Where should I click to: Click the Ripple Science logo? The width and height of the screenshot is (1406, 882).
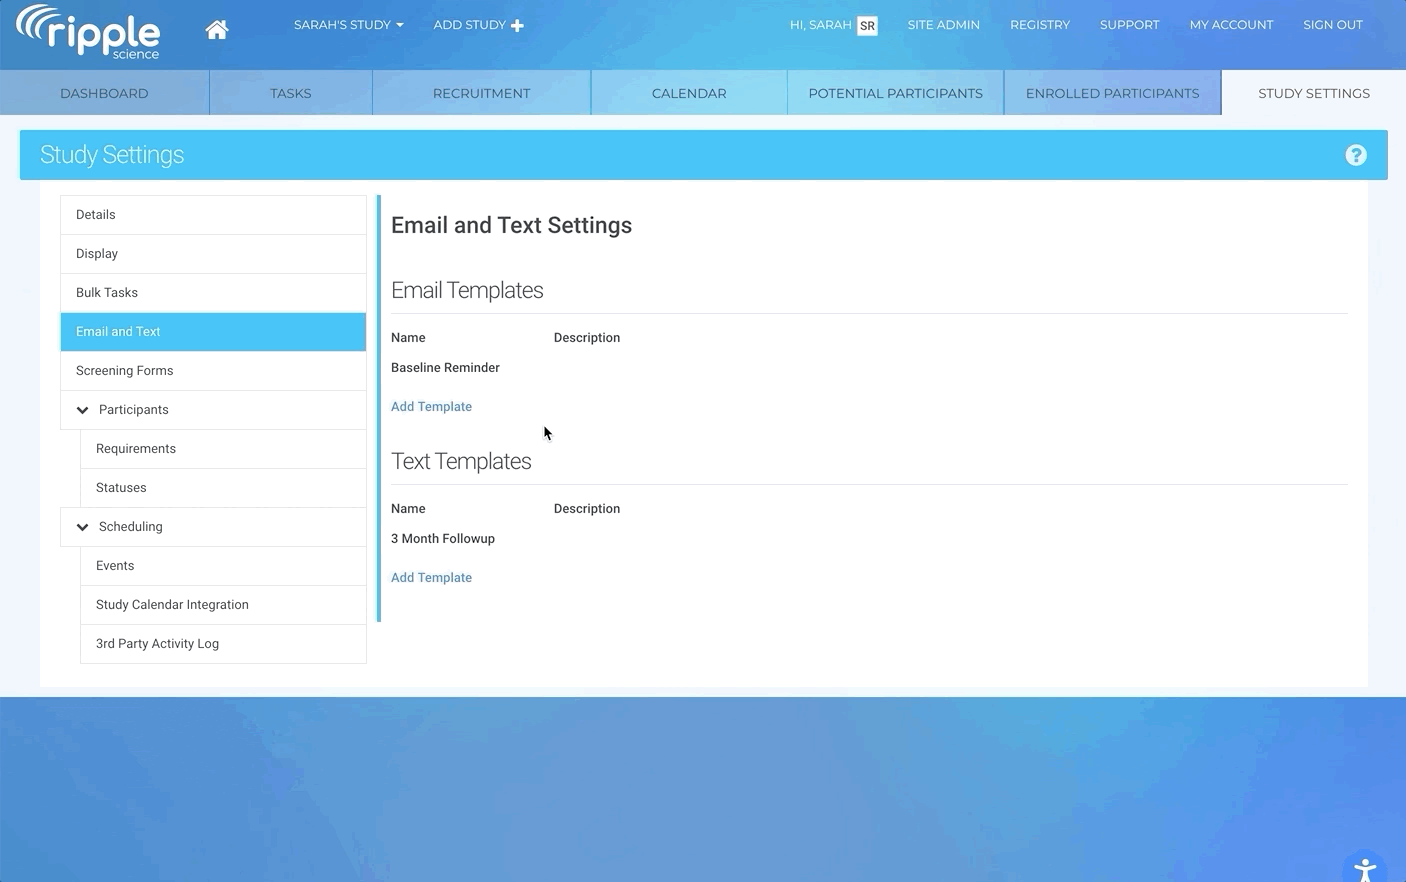pyautogui.click(x=89, y=32)
